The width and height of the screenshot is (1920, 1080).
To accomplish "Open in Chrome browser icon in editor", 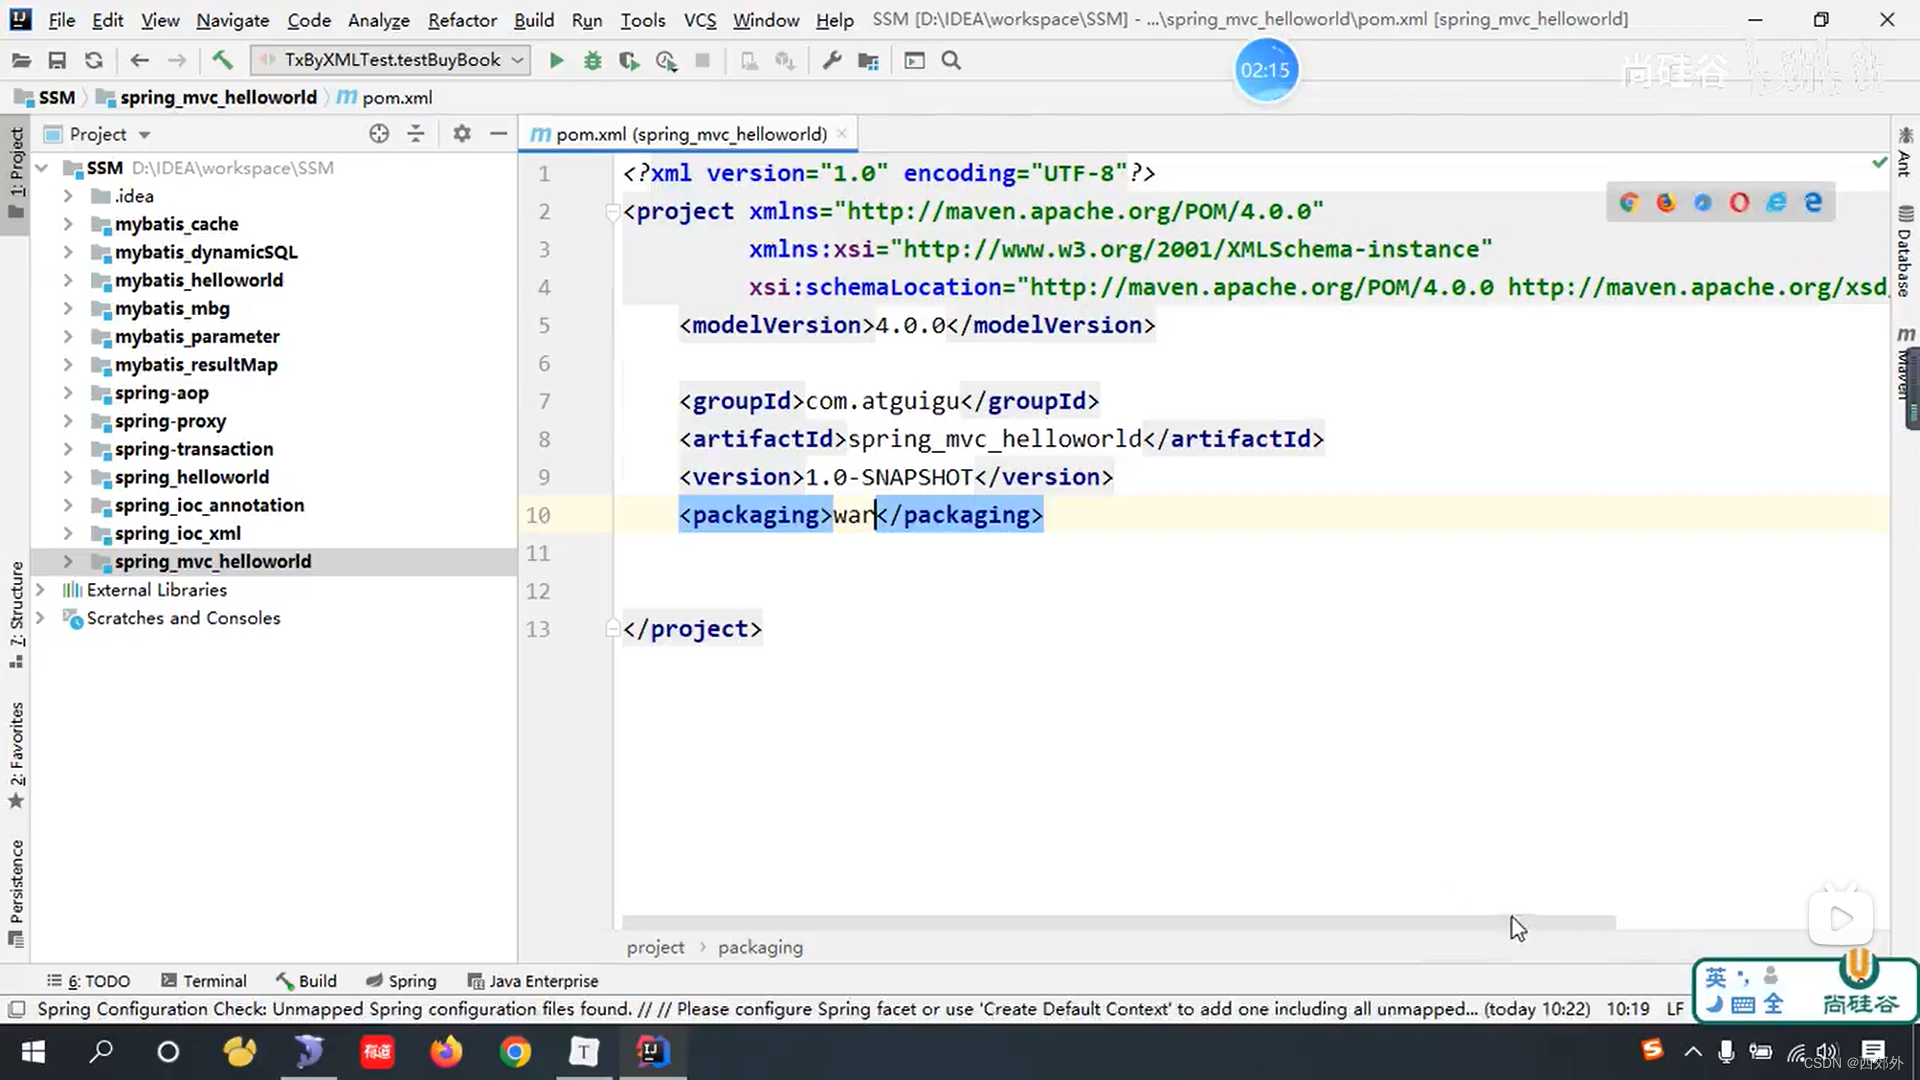I will (1629, 203).
